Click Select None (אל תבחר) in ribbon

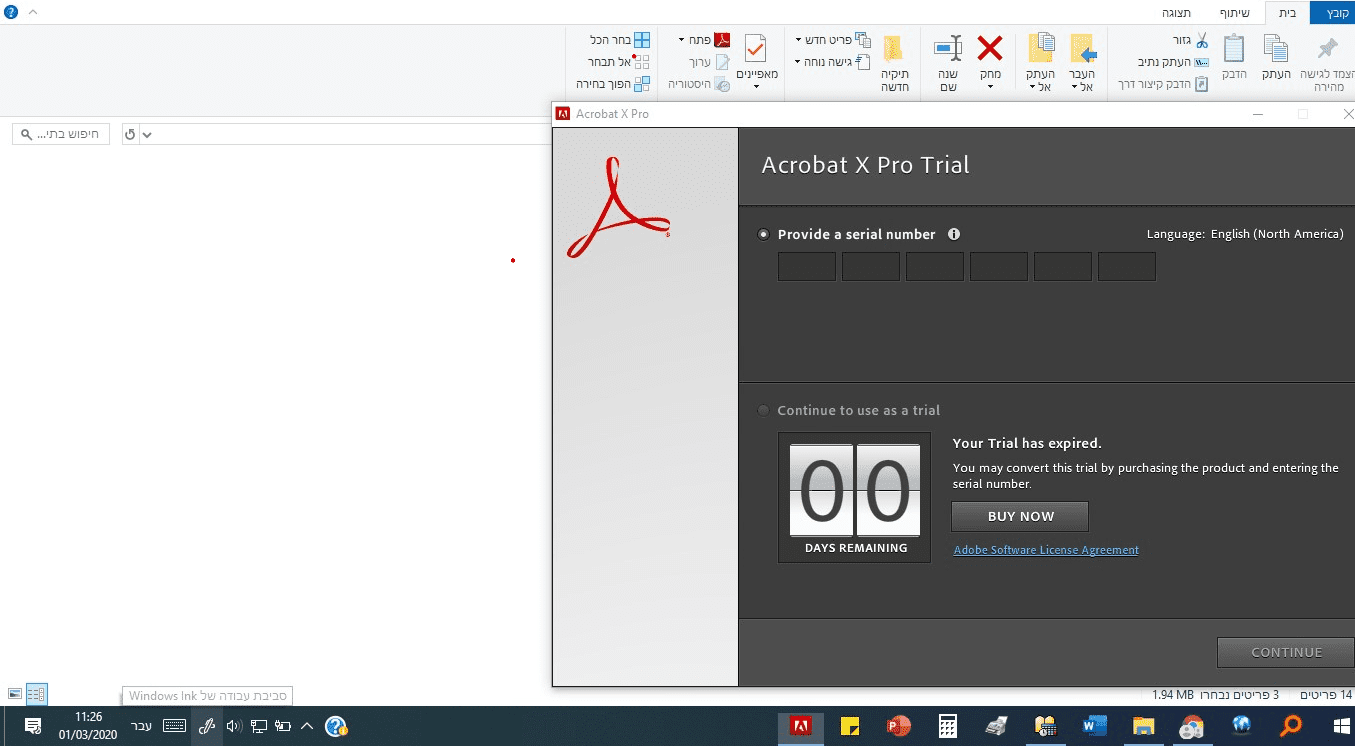[620, 62]
